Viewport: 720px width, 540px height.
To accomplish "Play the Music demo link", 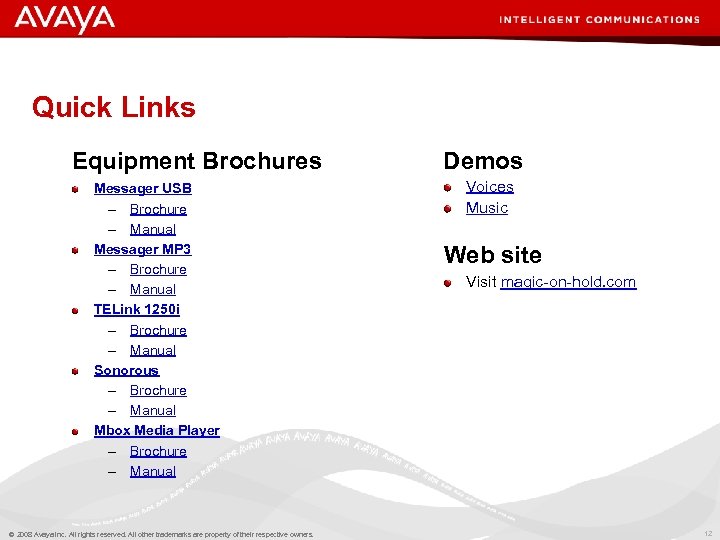I will [487, 208].
